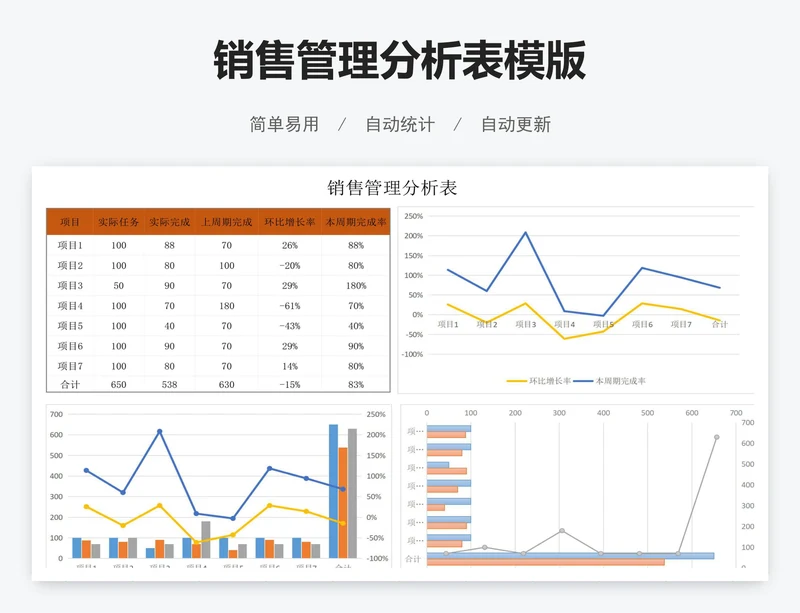Select blue line peak marker in combo chart
This screenshot has width=800, height=613.
click(x=160, y=431)
